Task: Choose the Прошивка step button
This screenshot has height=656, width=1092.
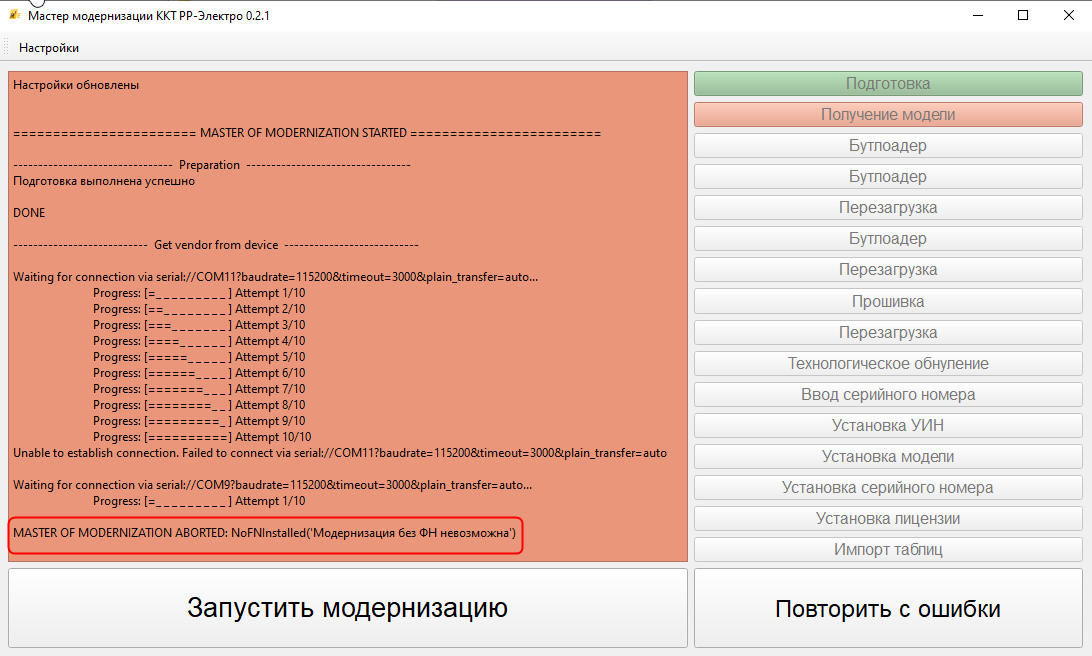Action: (x=888, y=301)
